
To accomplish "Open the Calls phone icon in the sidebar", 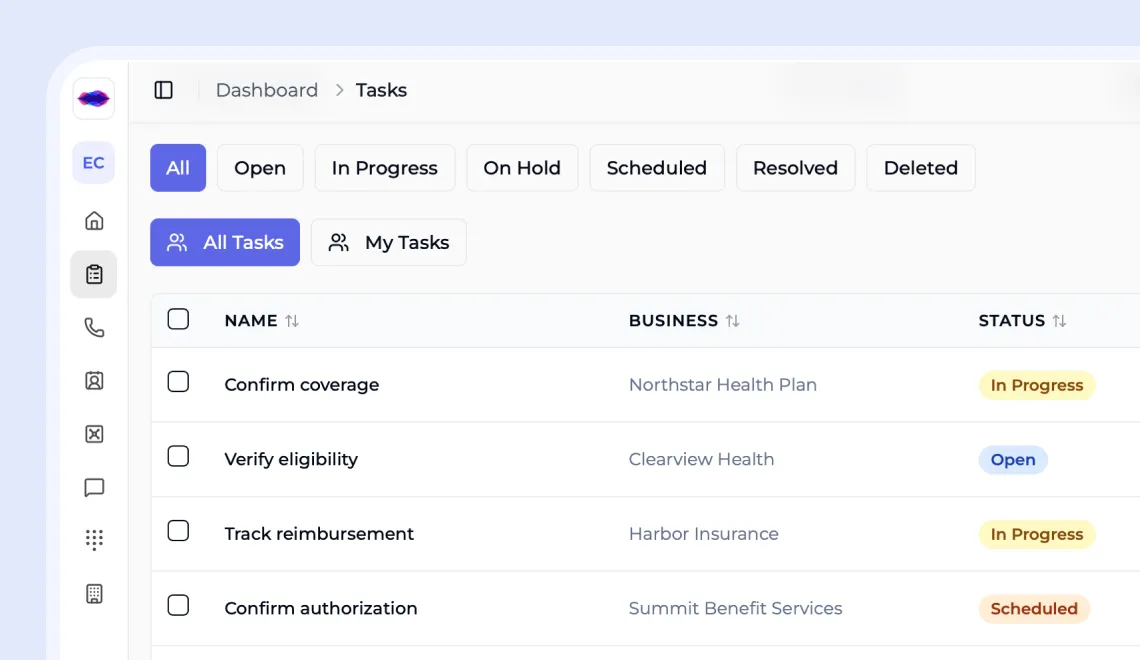I will tap(94, 328).
